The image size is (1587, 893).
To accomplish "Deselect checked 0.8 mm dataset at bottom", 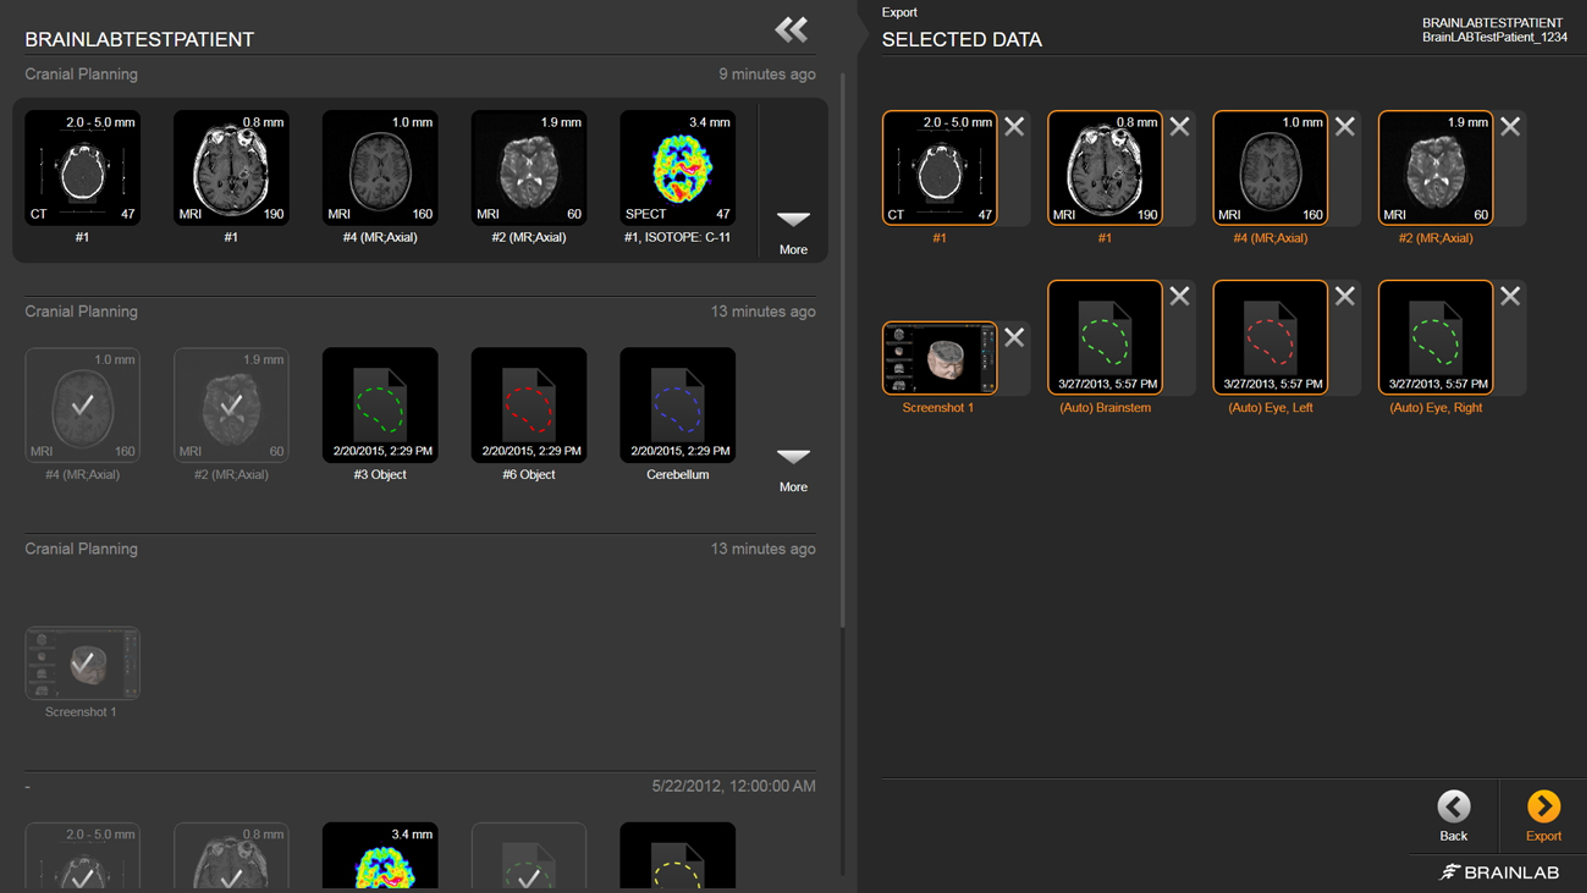I will pyautogui.click(x=231, y=857).
